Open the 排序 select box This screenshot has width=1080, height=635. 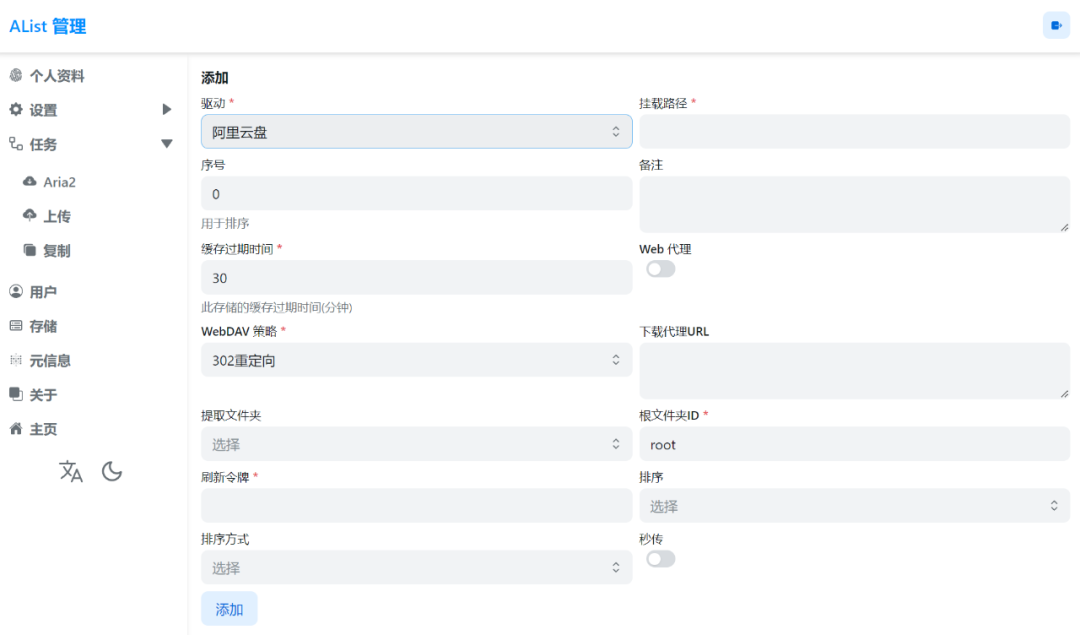[855, 506]
